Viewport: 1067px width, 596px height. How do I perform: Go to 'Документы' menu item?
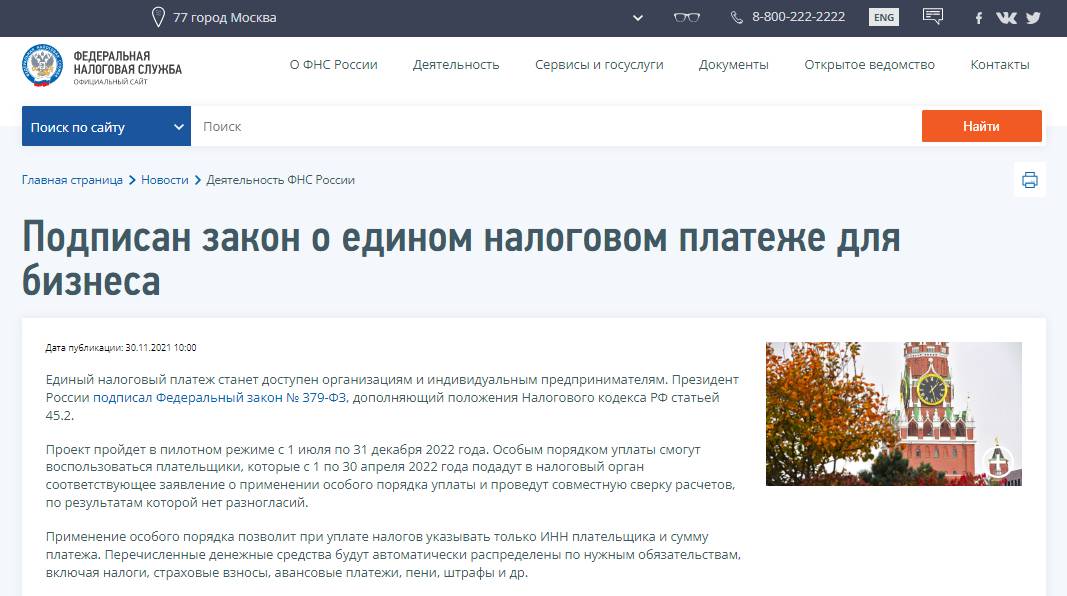point(733,65)
